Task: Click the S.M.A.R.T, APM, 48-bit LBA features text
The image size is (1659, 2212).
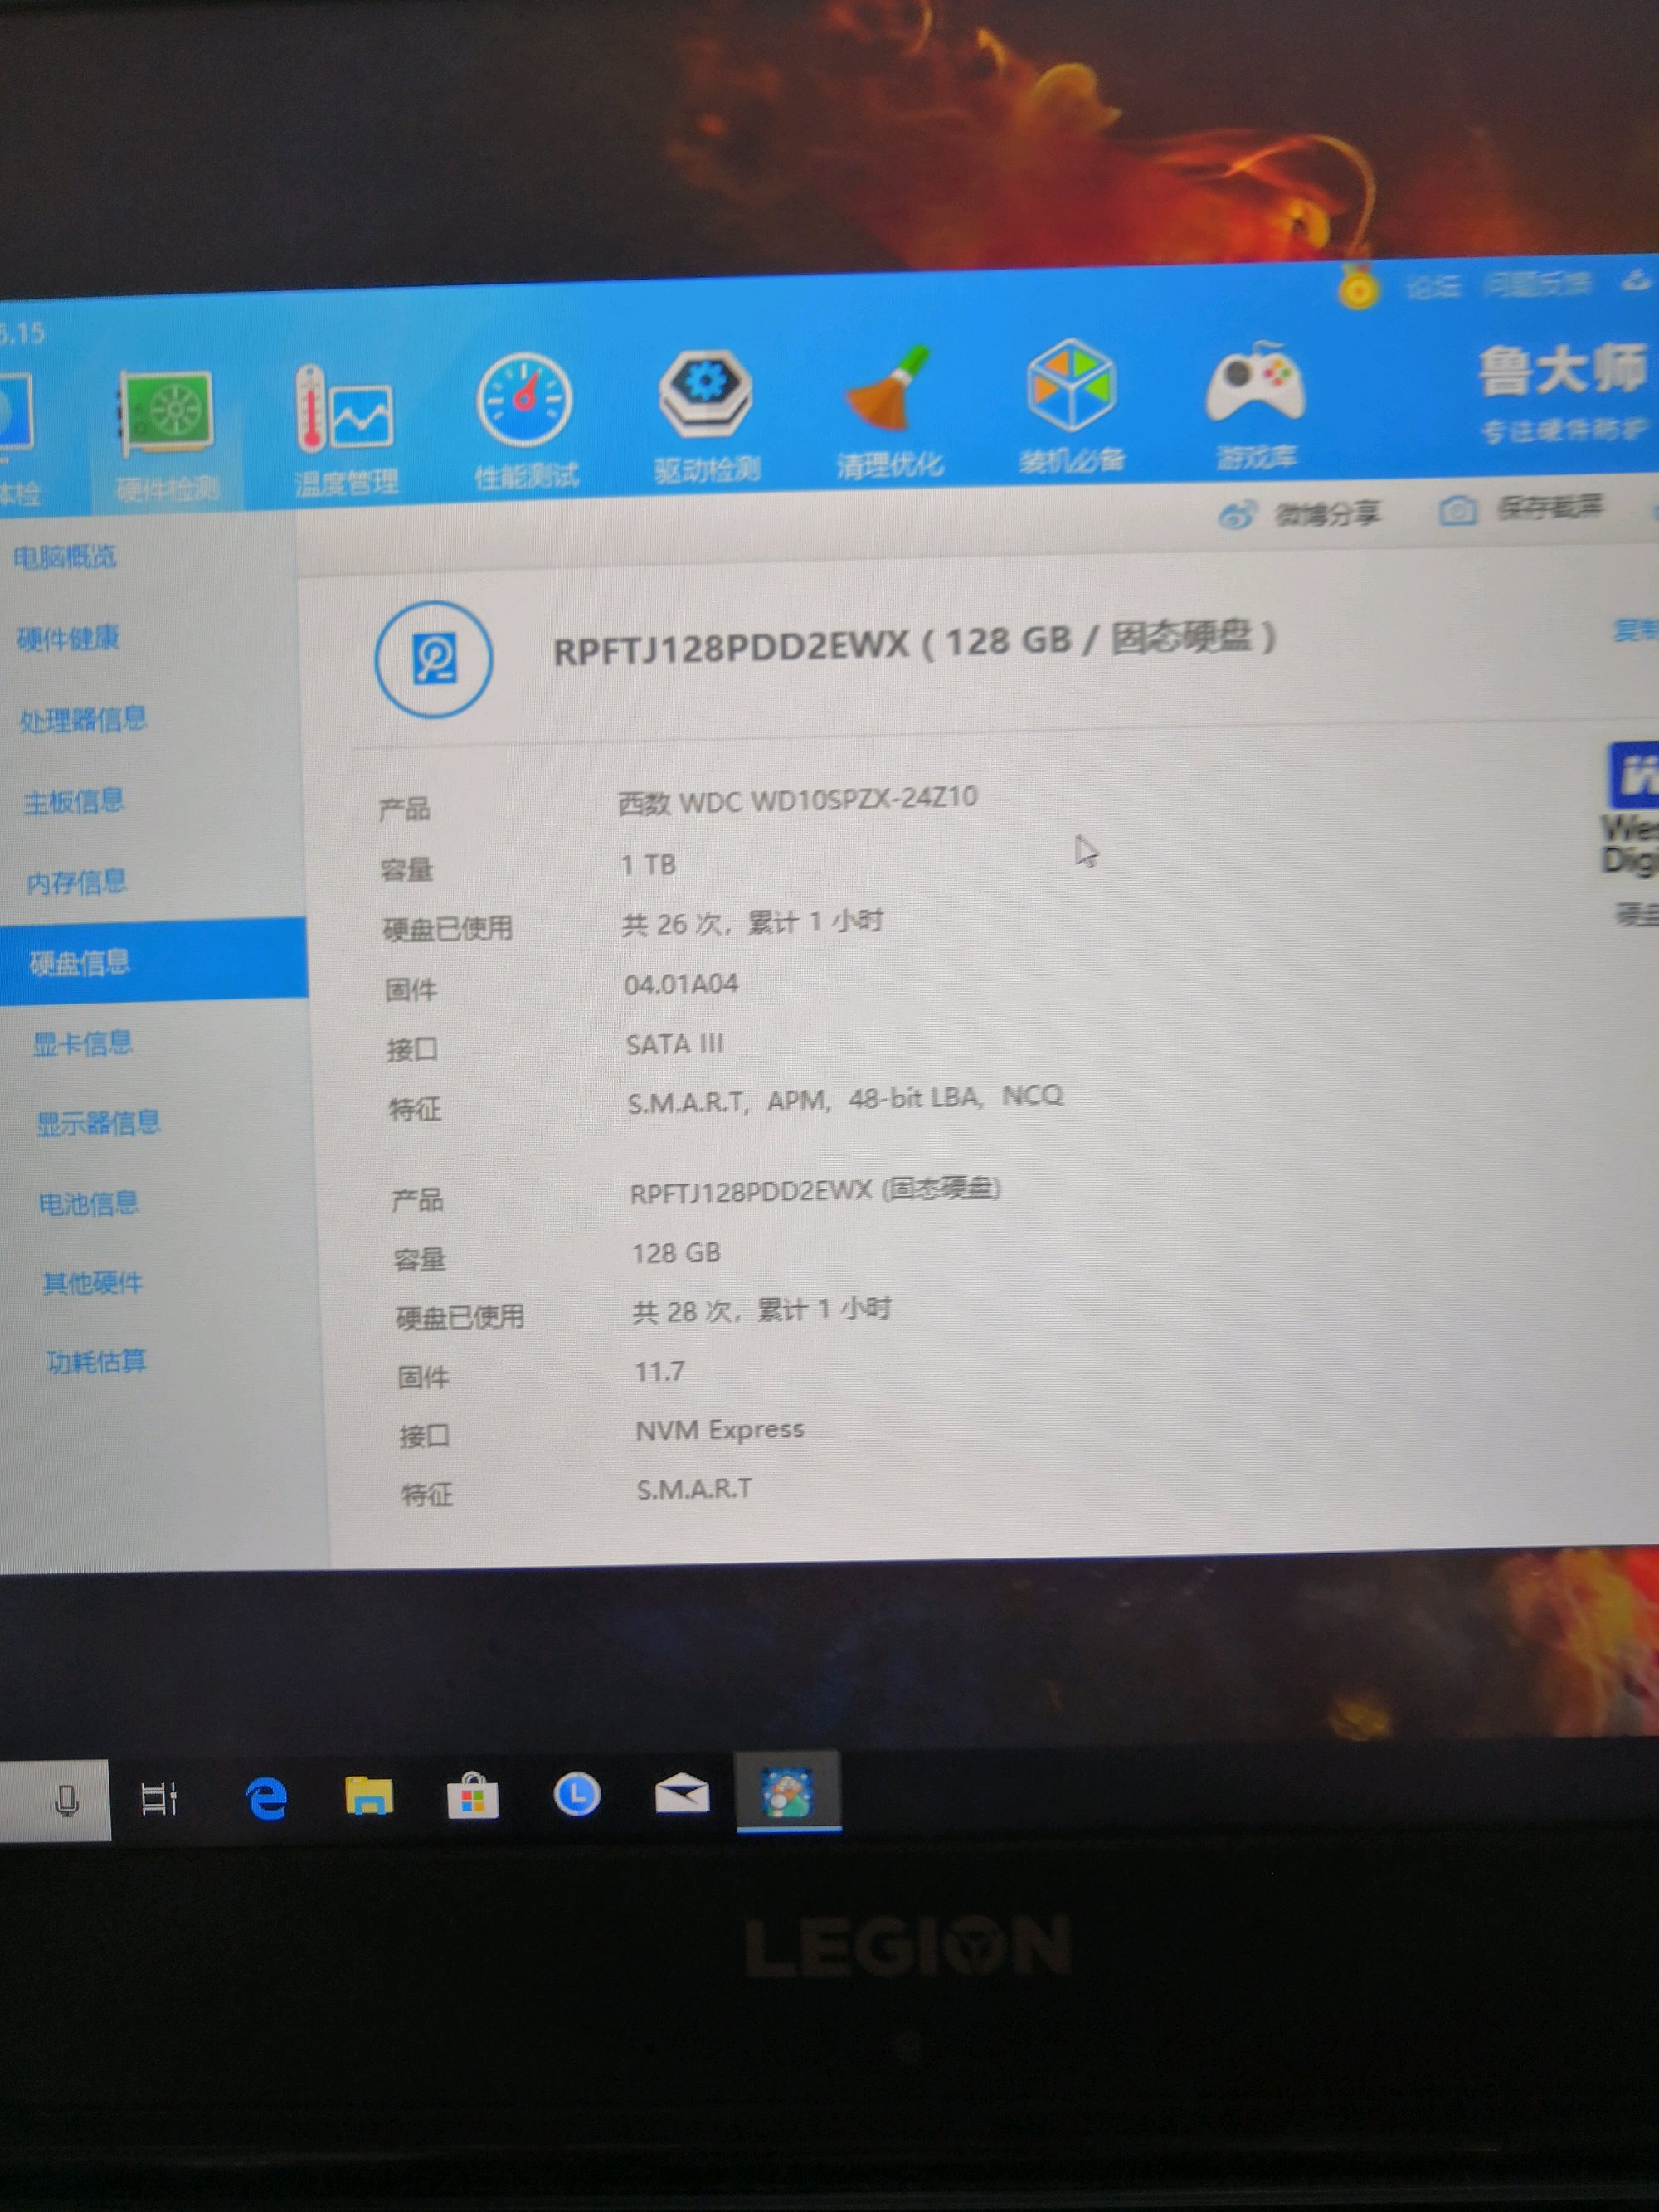Action: (845, 1099)
